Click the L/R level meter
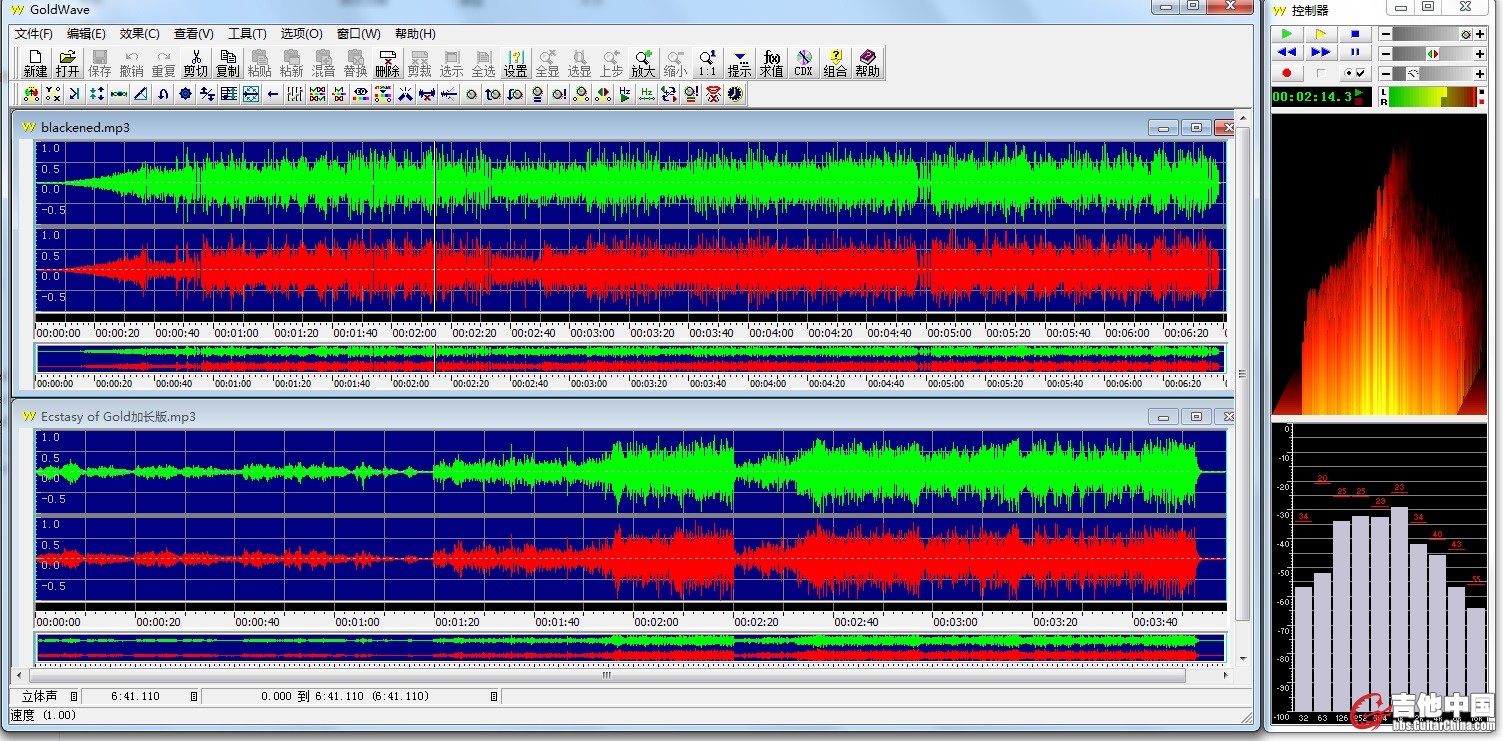Image resolution: width=1503 pixels, height=741 pixels. [x=1432, y=97]
